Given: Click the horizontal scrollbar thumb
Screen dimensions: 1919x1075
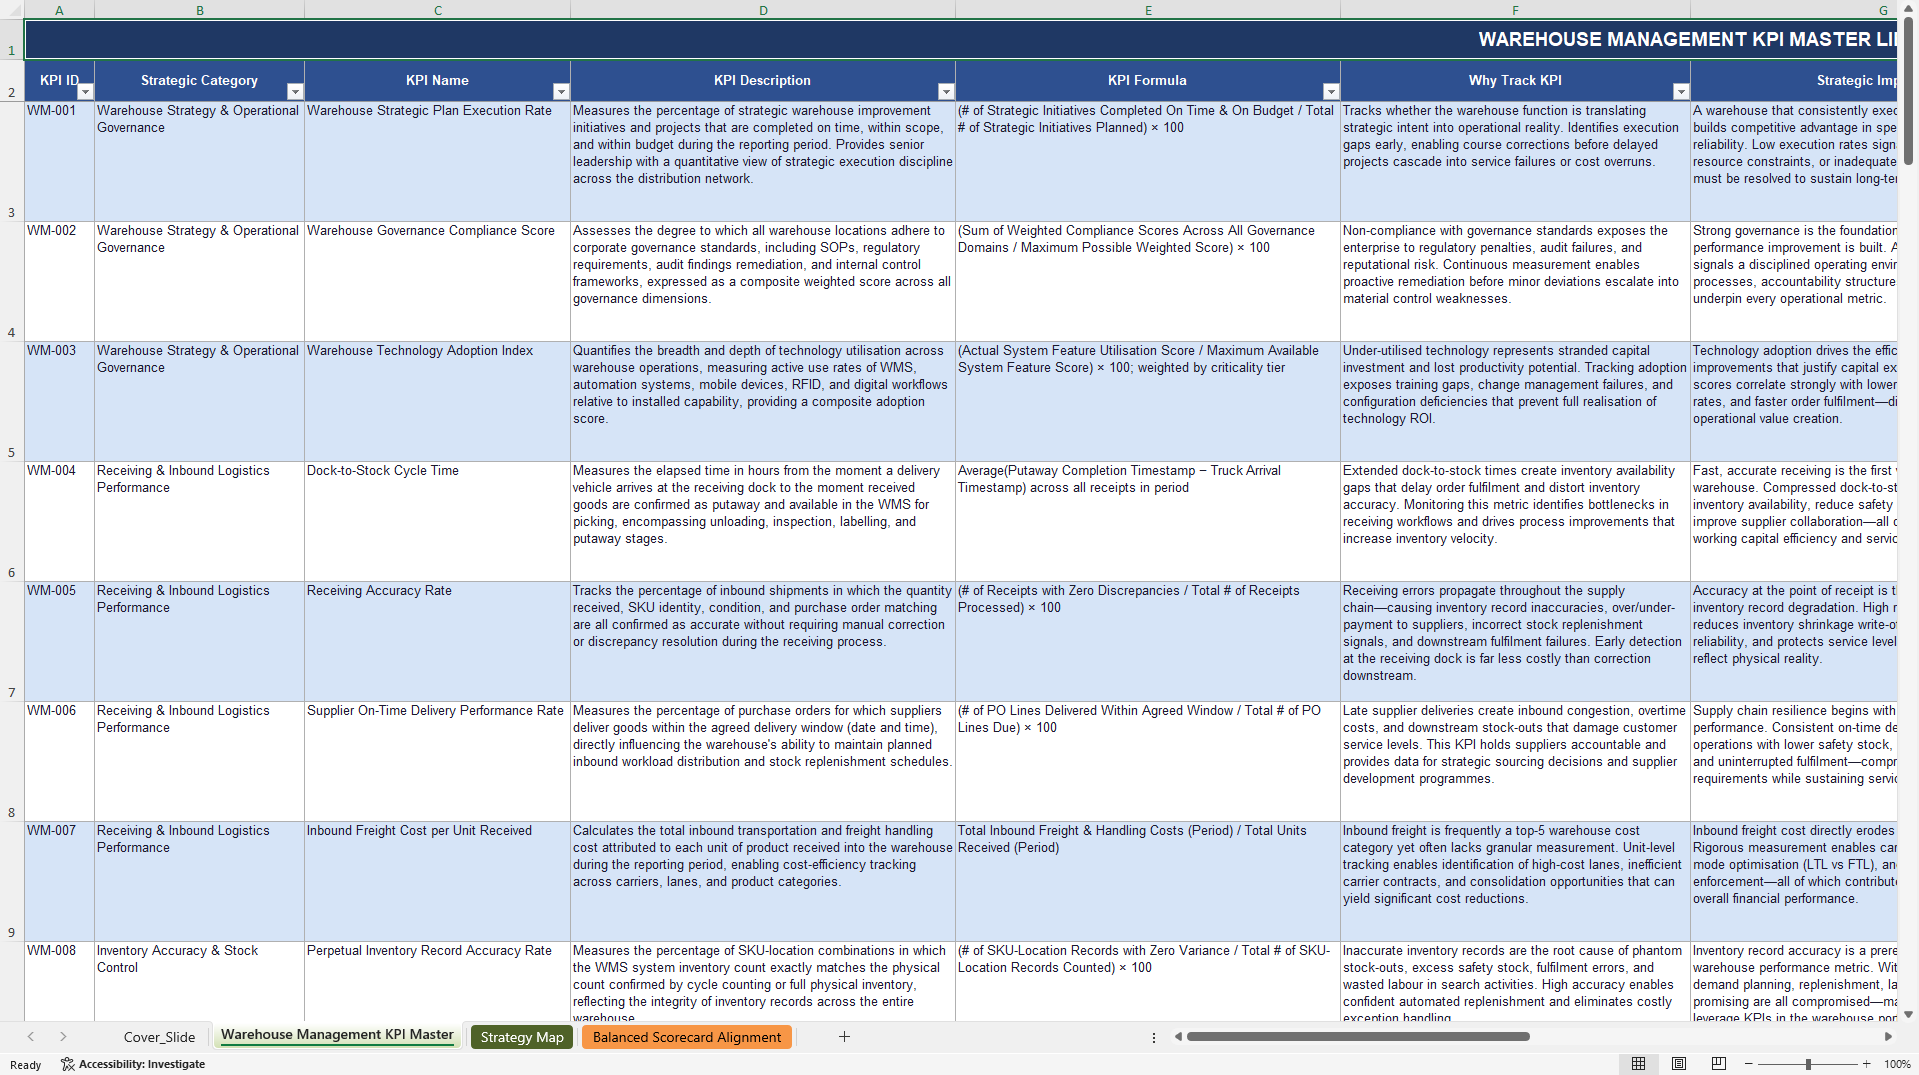Looking at the screenshot, I should [1358, 1037].
